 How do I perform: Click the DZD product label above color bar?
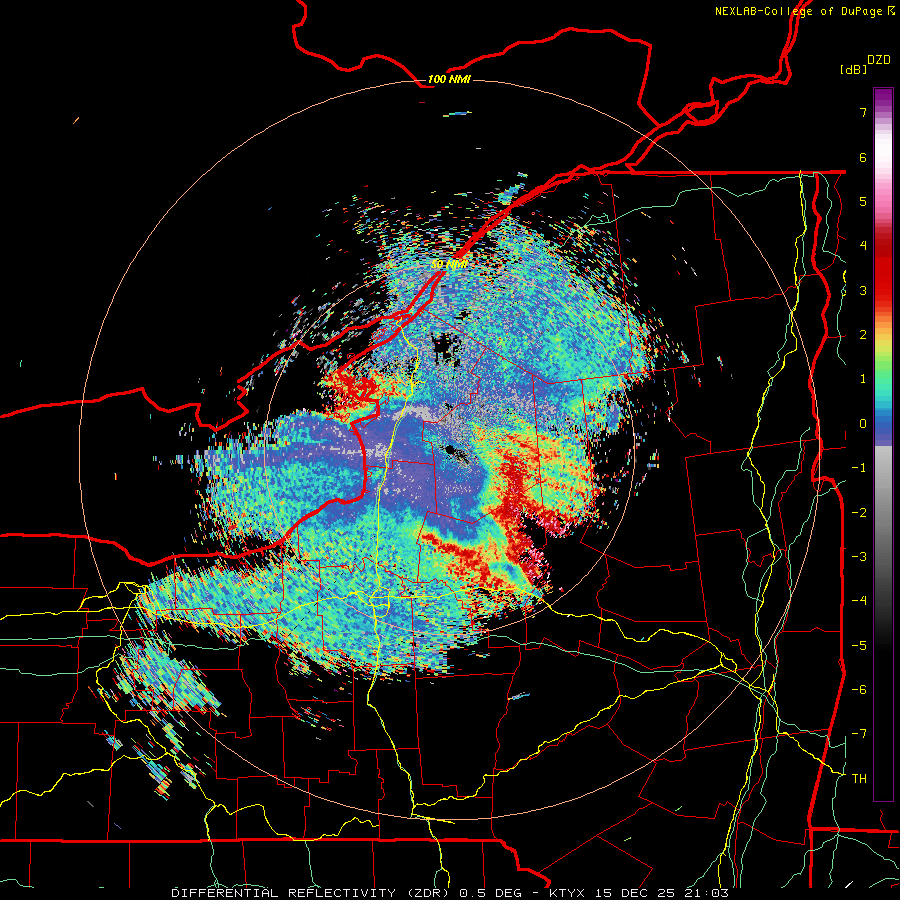click(879, 60)
